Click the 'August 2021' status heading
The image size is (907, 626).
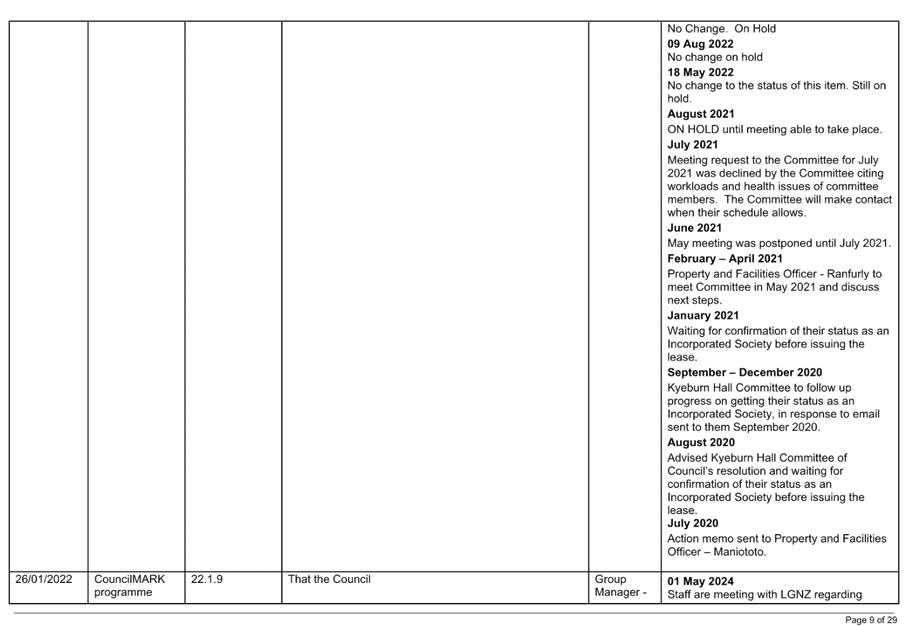[701, 114]
